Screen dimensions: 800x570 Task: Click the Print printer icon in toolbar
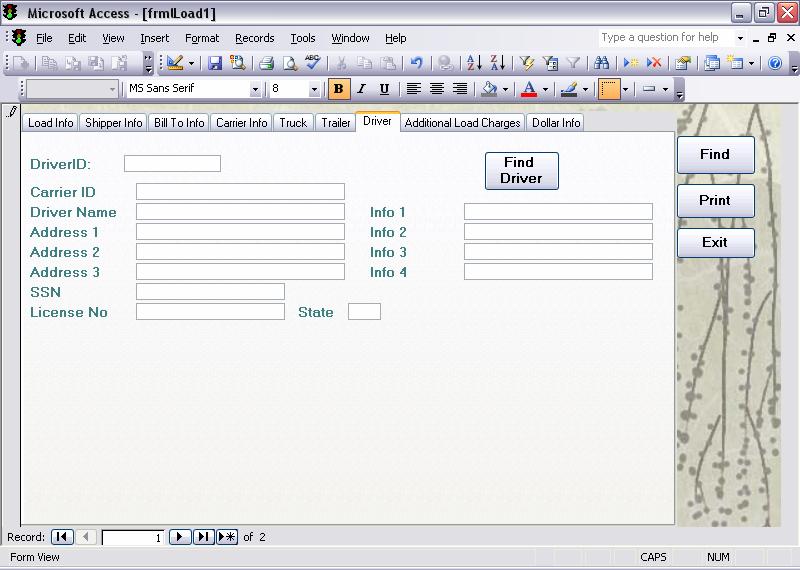[x=266, y=63]
